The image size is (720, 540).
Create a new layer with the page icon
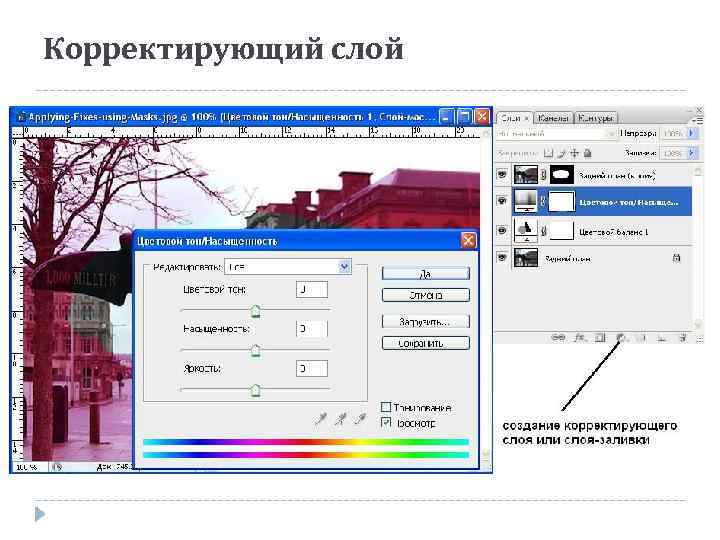pyautogui.click(x=662, y=338)
